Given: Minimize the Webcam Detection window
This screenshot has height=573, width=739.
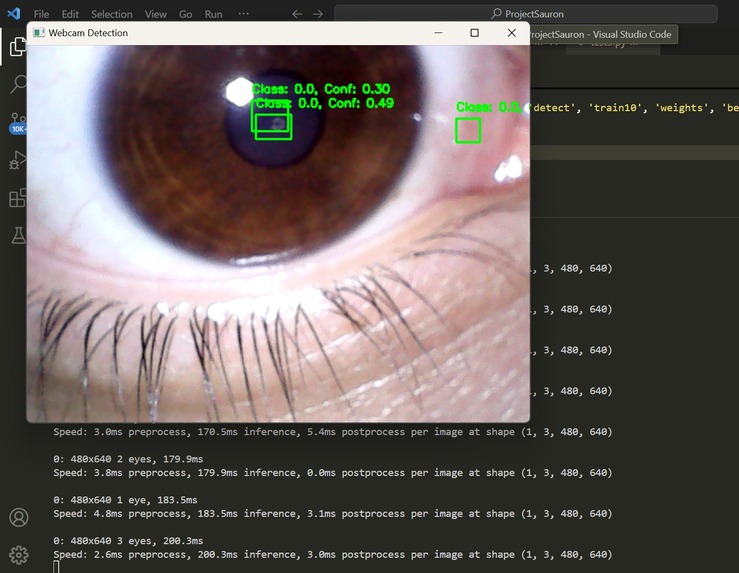Looking at the screenshot, I should click(x=438, y=33).
